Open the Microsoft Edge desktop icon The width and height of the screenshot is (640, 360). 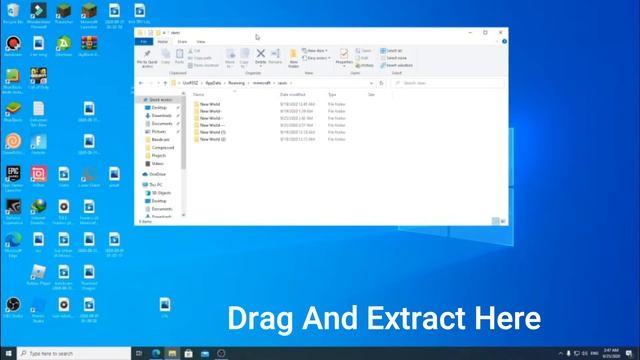click(x=13, y=244)
